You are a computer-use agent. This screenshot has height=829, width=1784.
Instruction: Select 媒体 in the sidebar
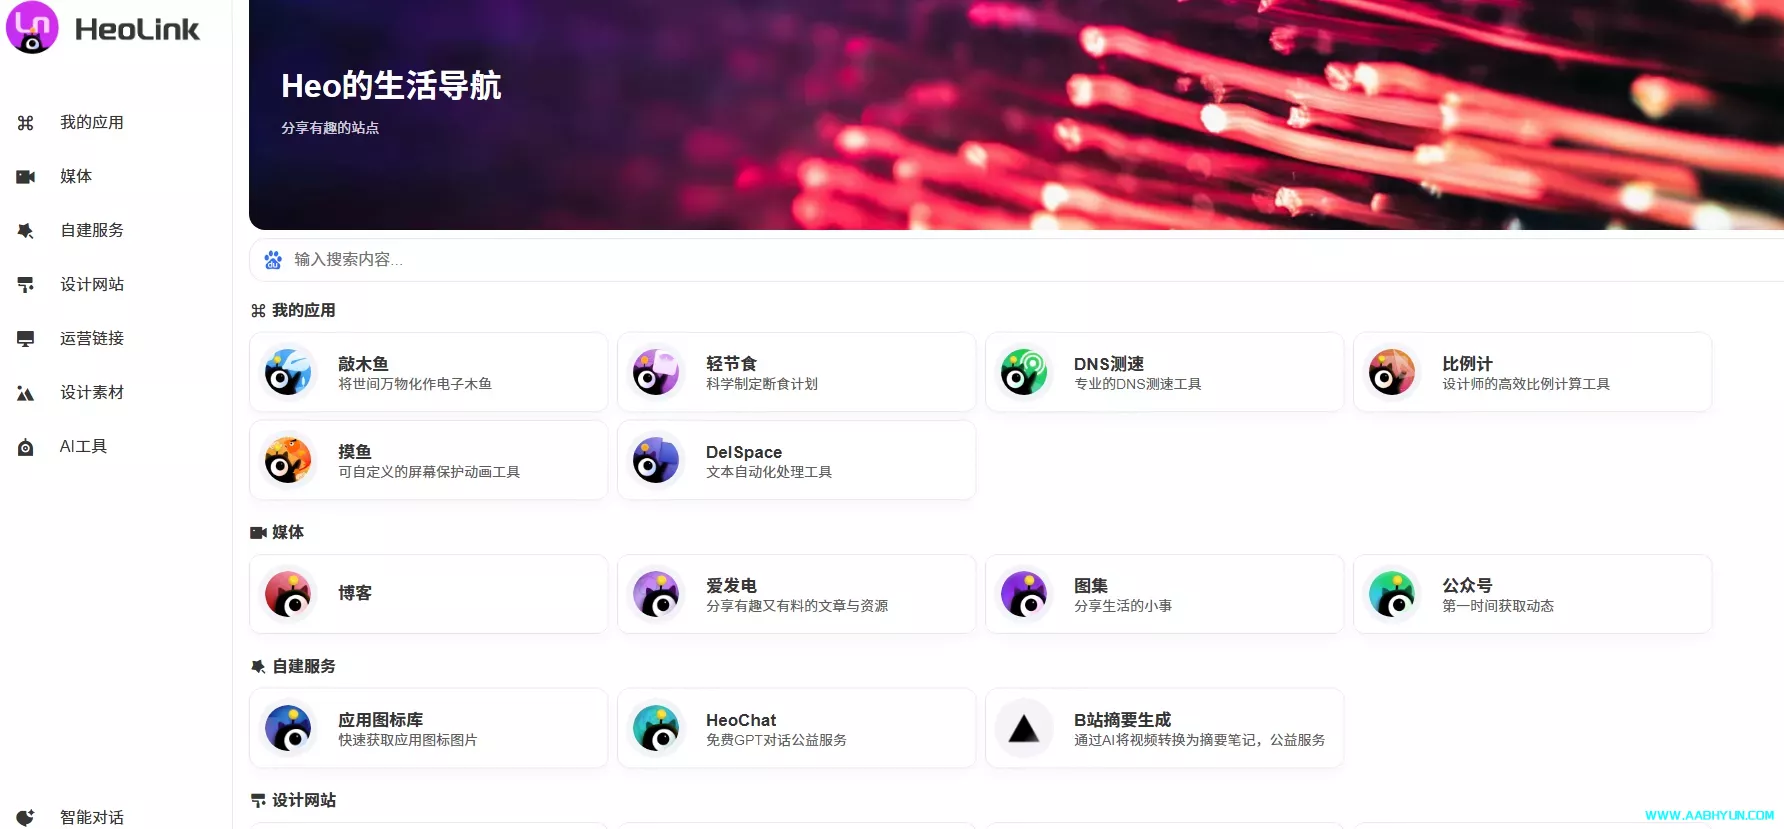coord(76,176)
